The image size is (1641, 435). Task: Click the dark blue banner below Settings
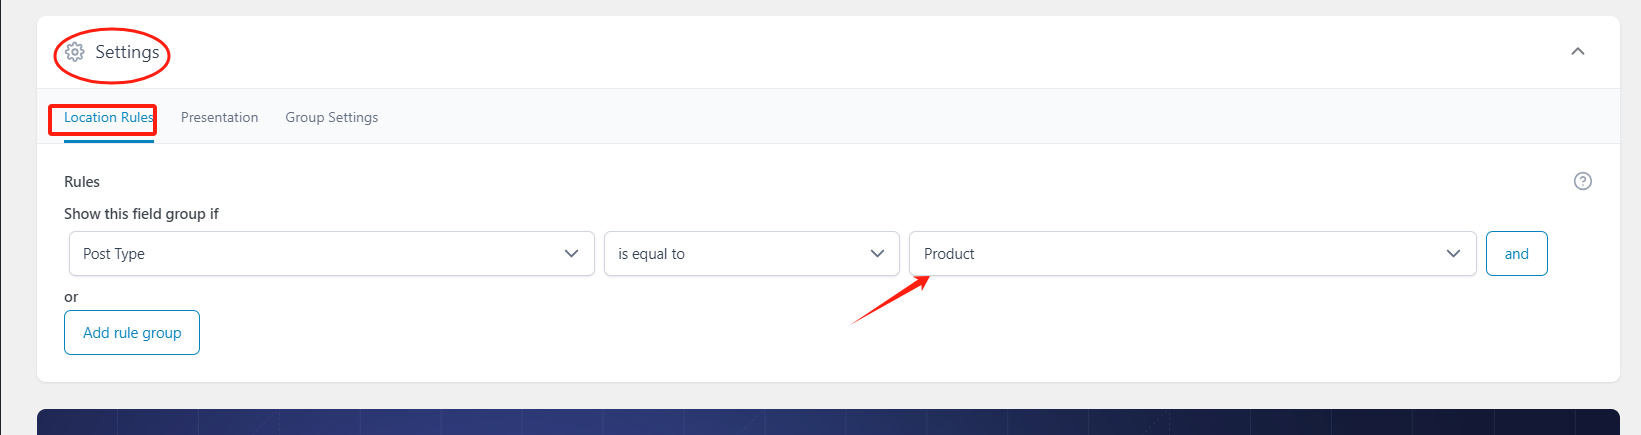(x=828, y=422)
